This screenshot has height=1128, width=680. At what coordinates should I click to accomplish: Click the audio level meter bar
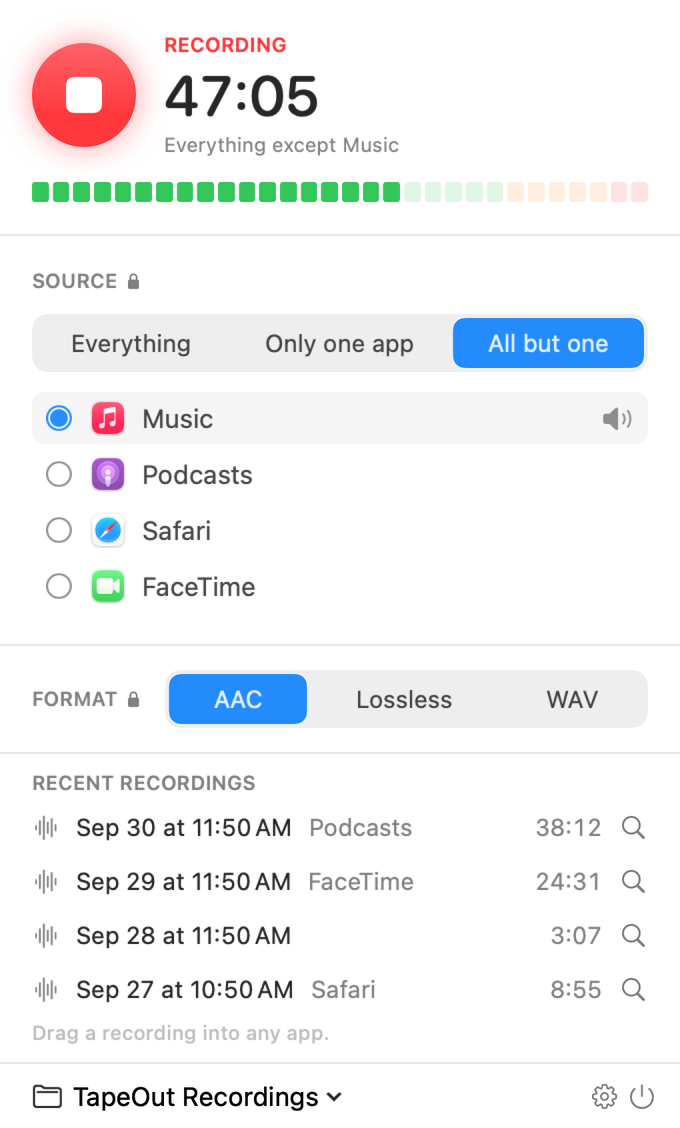pos(340,192)
